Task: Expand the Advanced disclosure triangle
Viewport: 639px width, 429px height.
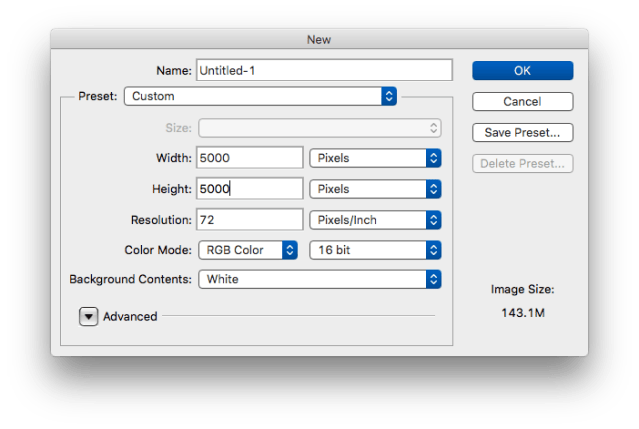Action: (89, 316)
